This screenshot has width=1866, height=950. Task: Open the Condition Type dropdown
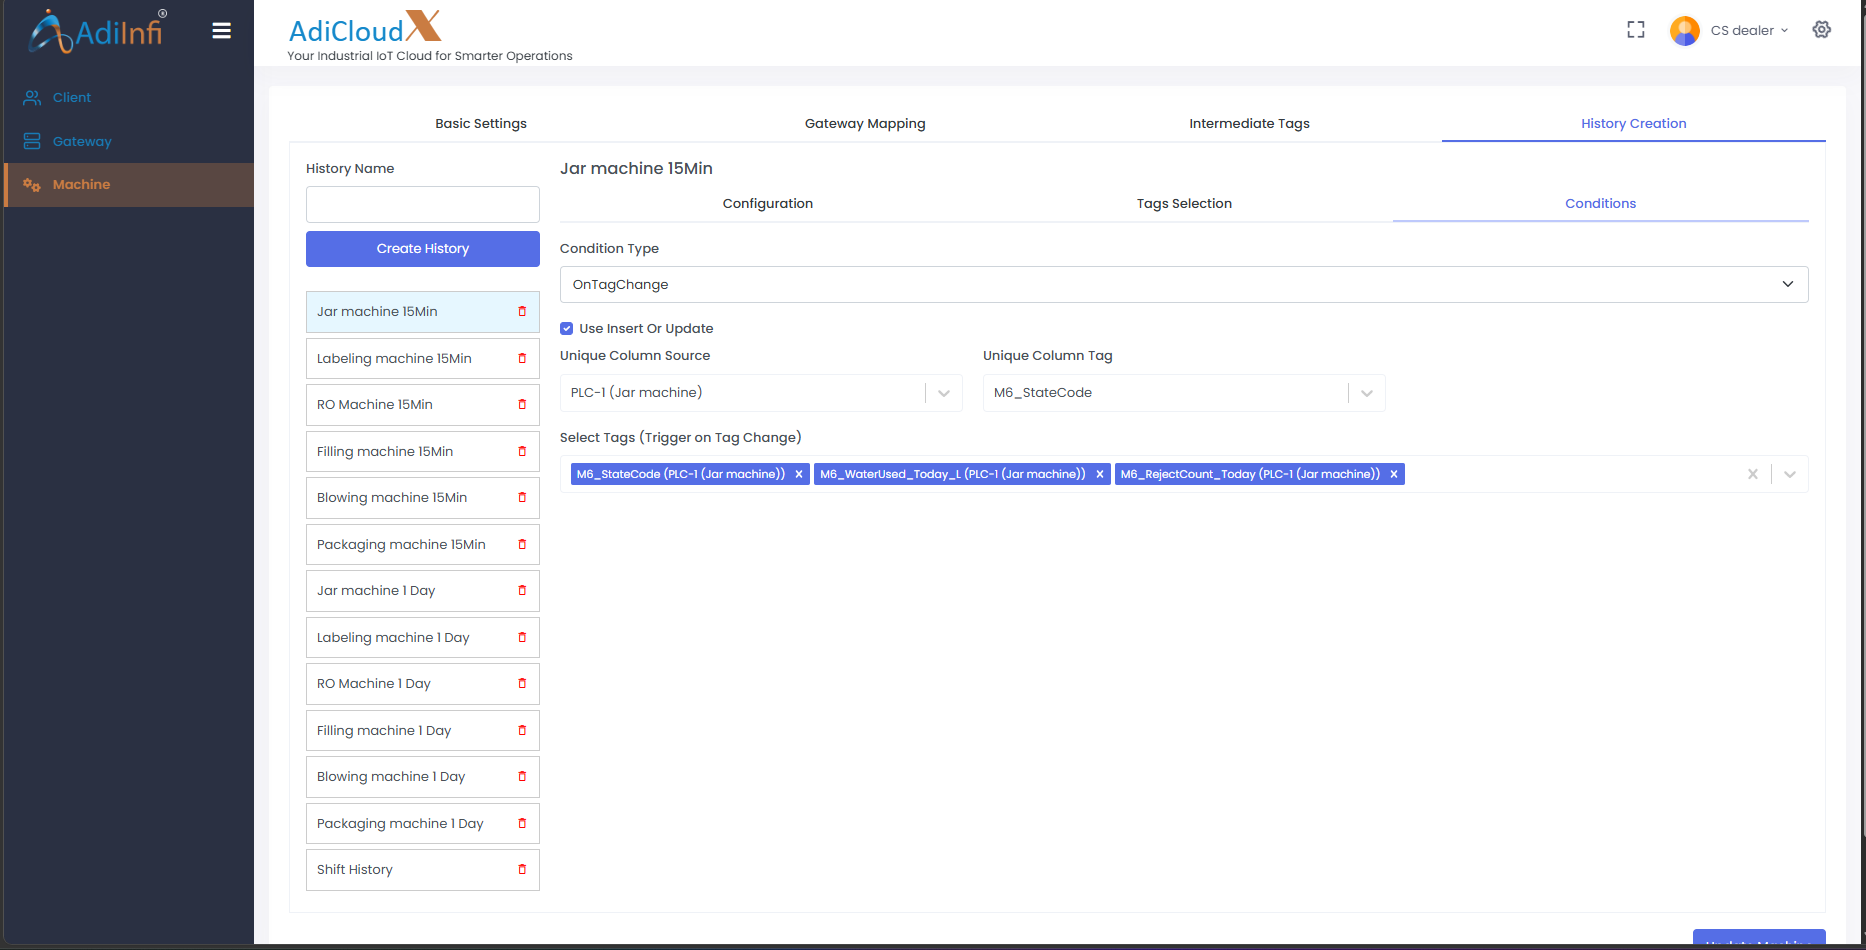pyautogui.click(x=1183, y=285)
